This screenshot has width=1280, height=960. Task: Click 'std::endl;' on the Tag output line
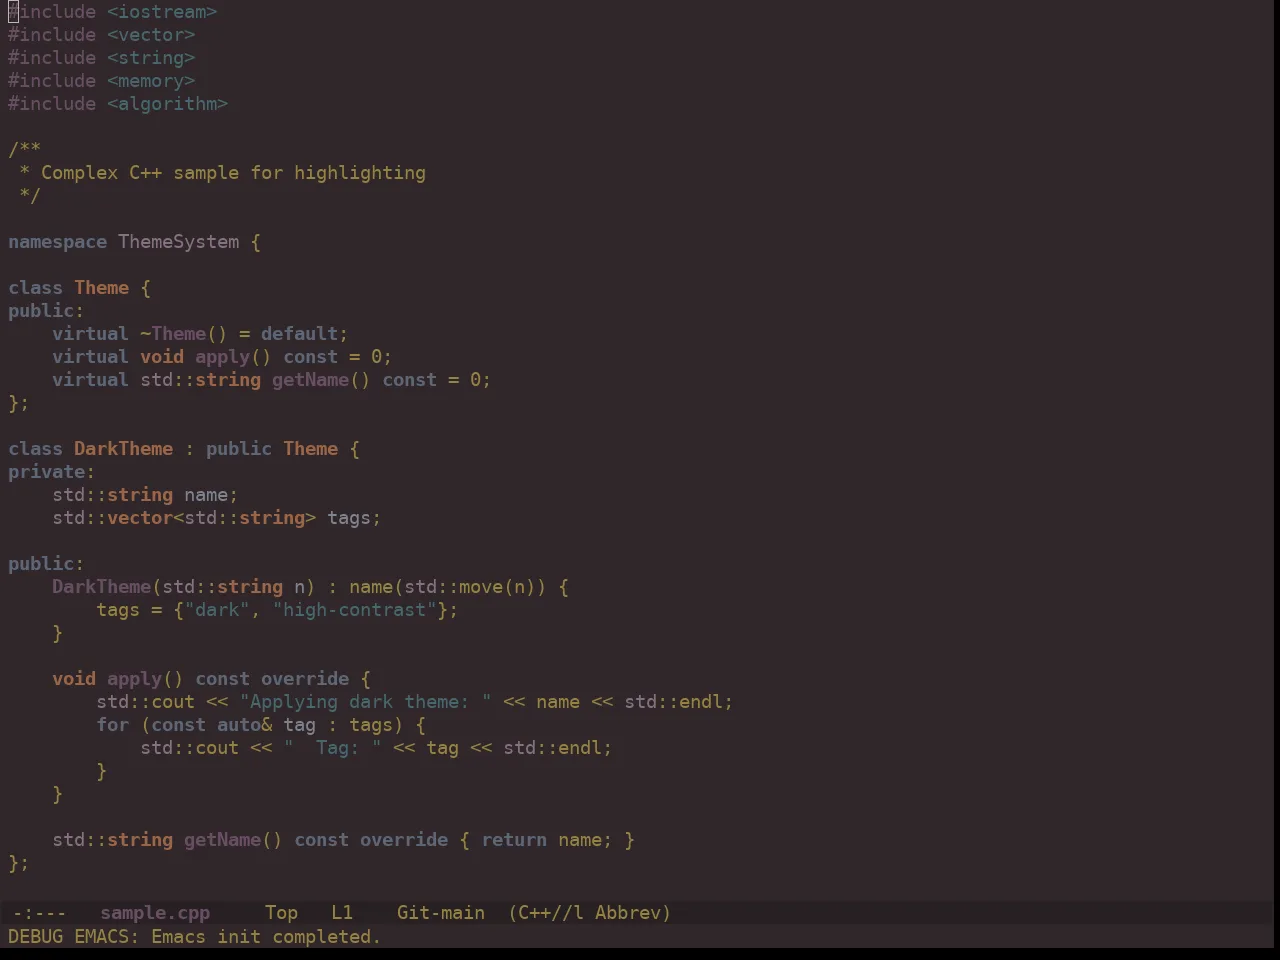pyautogui.click(x=558, y=748)
